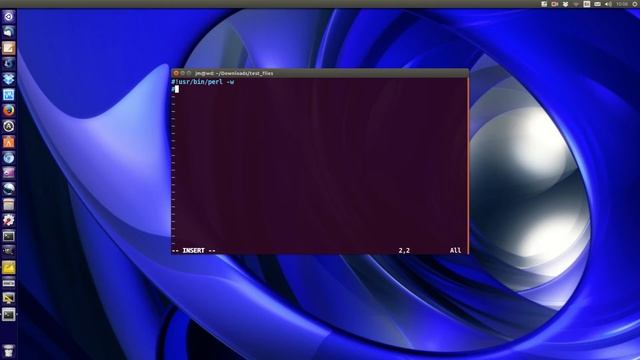Open the Trash in the launcher

(9, 351)
